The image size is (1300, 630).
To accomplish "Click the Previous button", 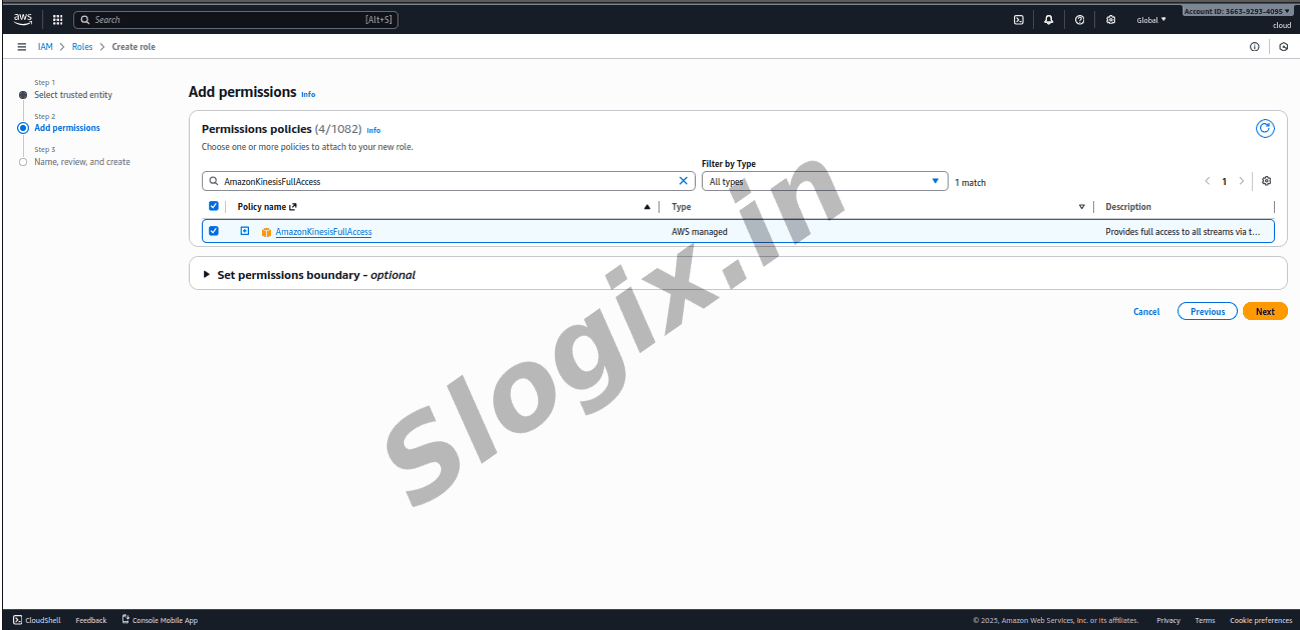I will pyautogui.click(x=1207, y=311).
